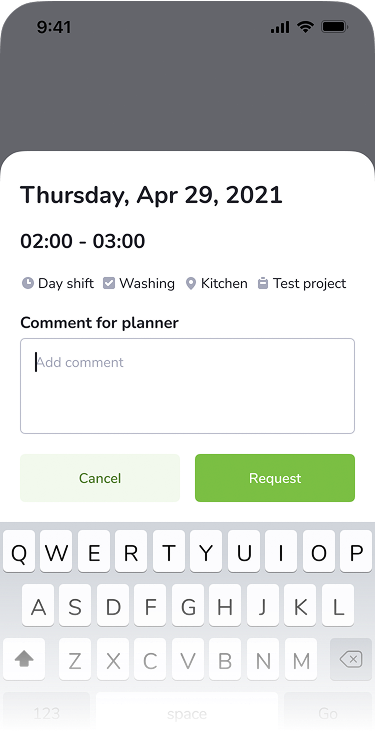
Task: Click the clock icon beside Day shift
Action: pyautogui.click(x=28, y=283)
